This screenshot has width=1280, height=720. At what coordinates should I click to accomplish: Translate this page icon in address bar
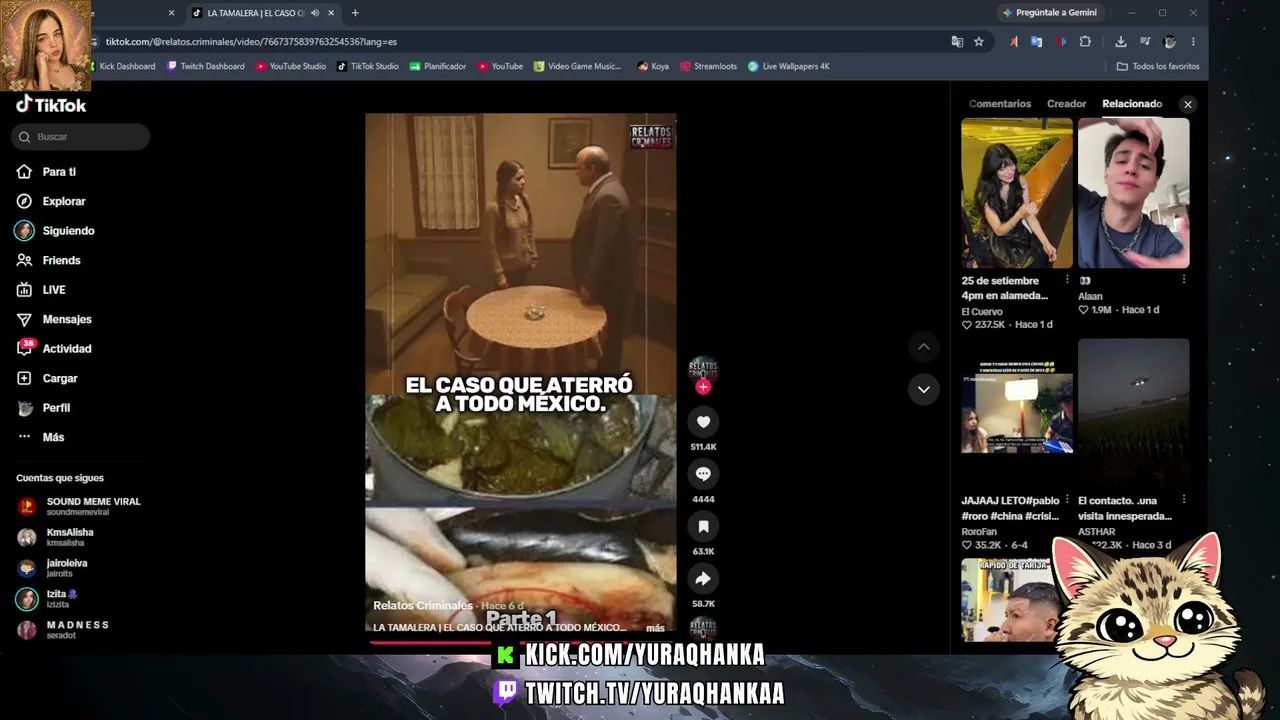coord(957,42)
